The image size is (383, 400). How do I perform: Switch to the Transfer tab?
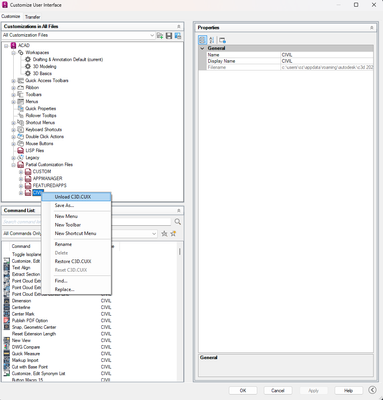pos(32,17)
